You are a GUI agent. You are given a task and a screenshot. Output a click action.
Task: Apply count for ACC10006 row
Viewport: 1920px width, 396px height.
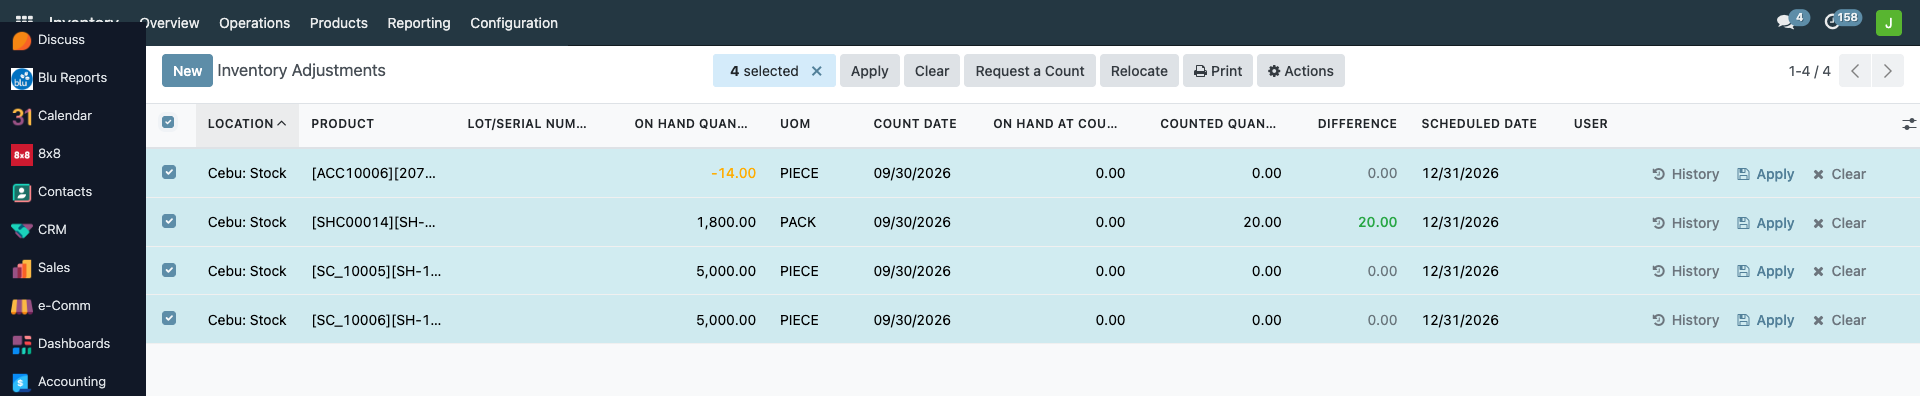point(1766,174)
